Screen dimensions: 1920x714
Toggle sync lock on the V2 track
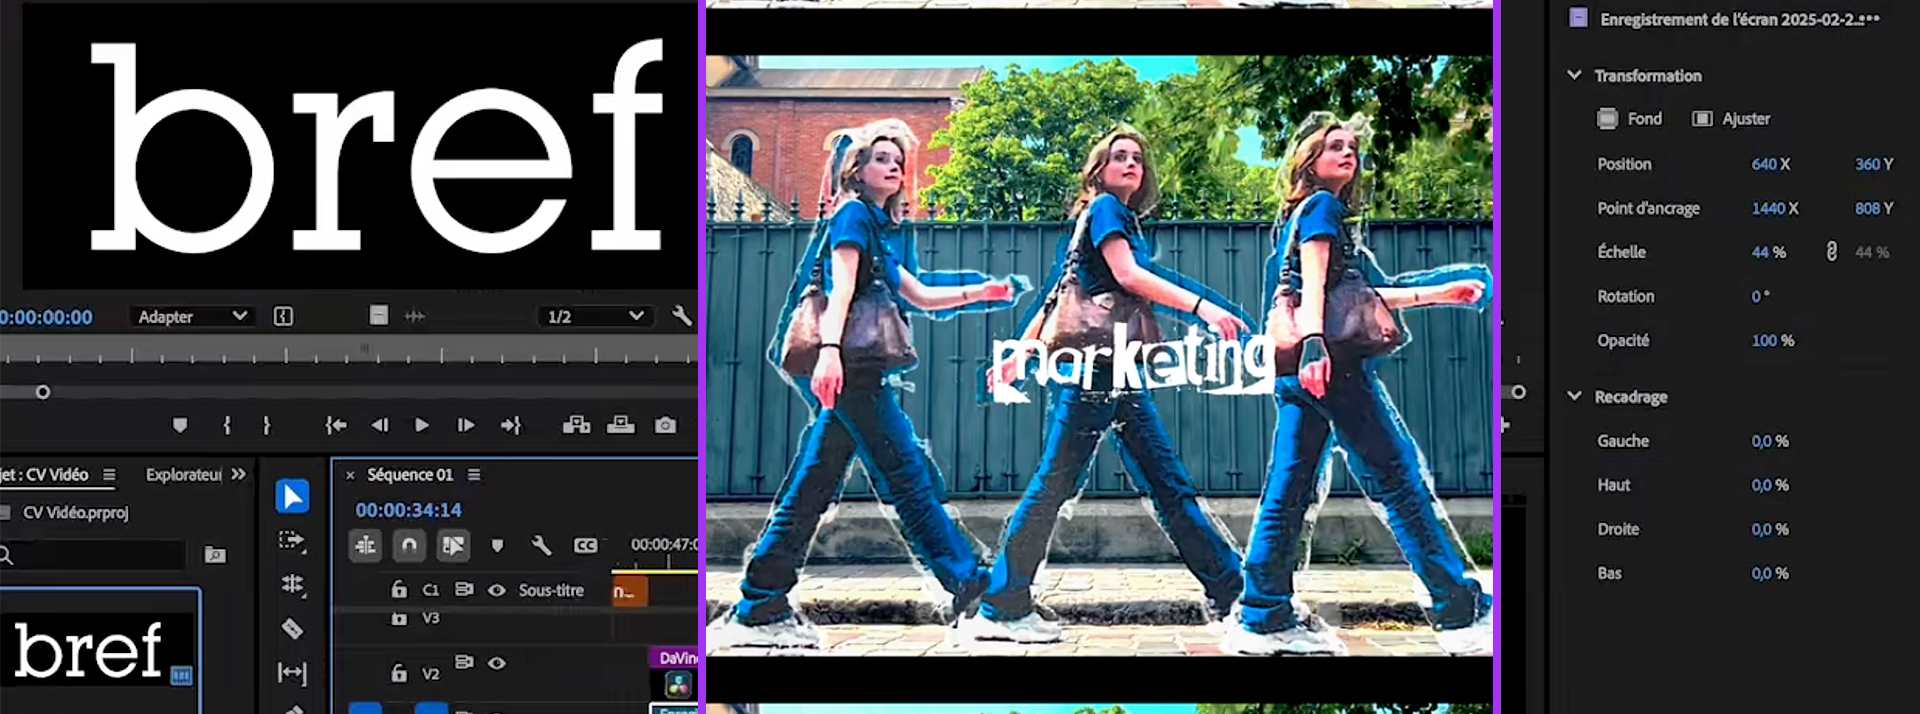tap(464, 662)
